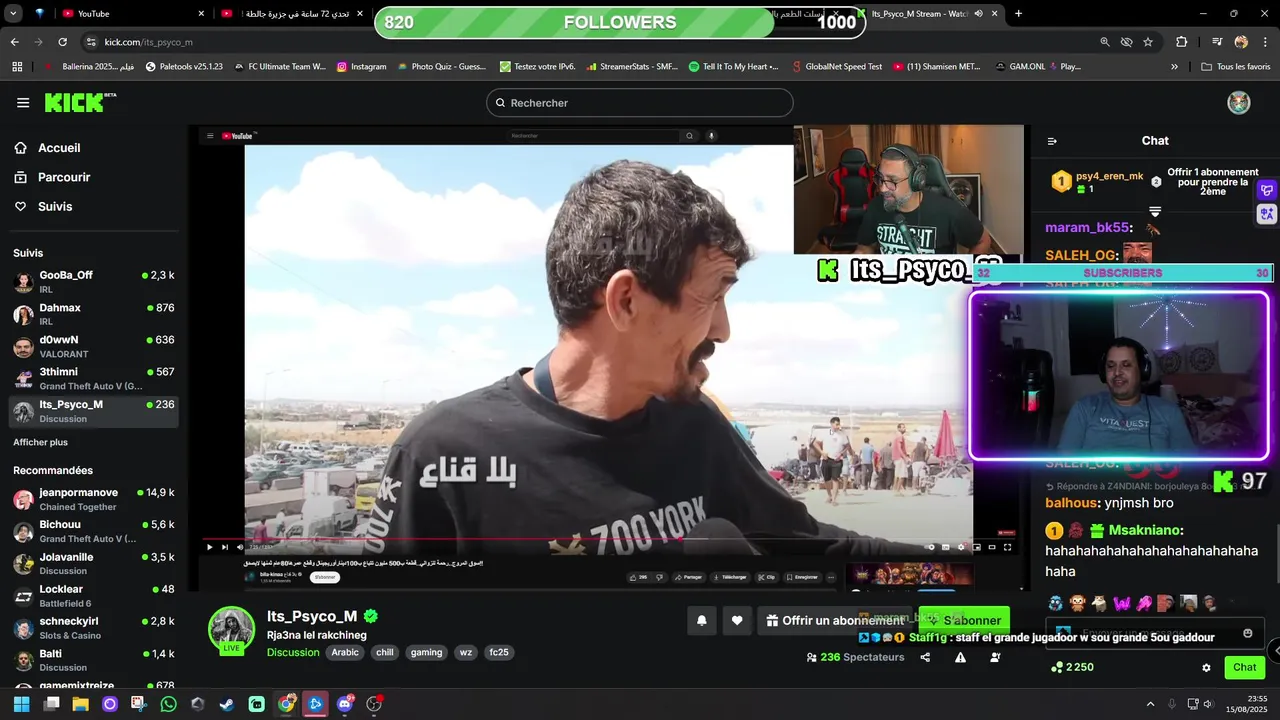Open Steam from the taskbar
The height and width of the screenshot is (720, 1280).
[227, 704]
